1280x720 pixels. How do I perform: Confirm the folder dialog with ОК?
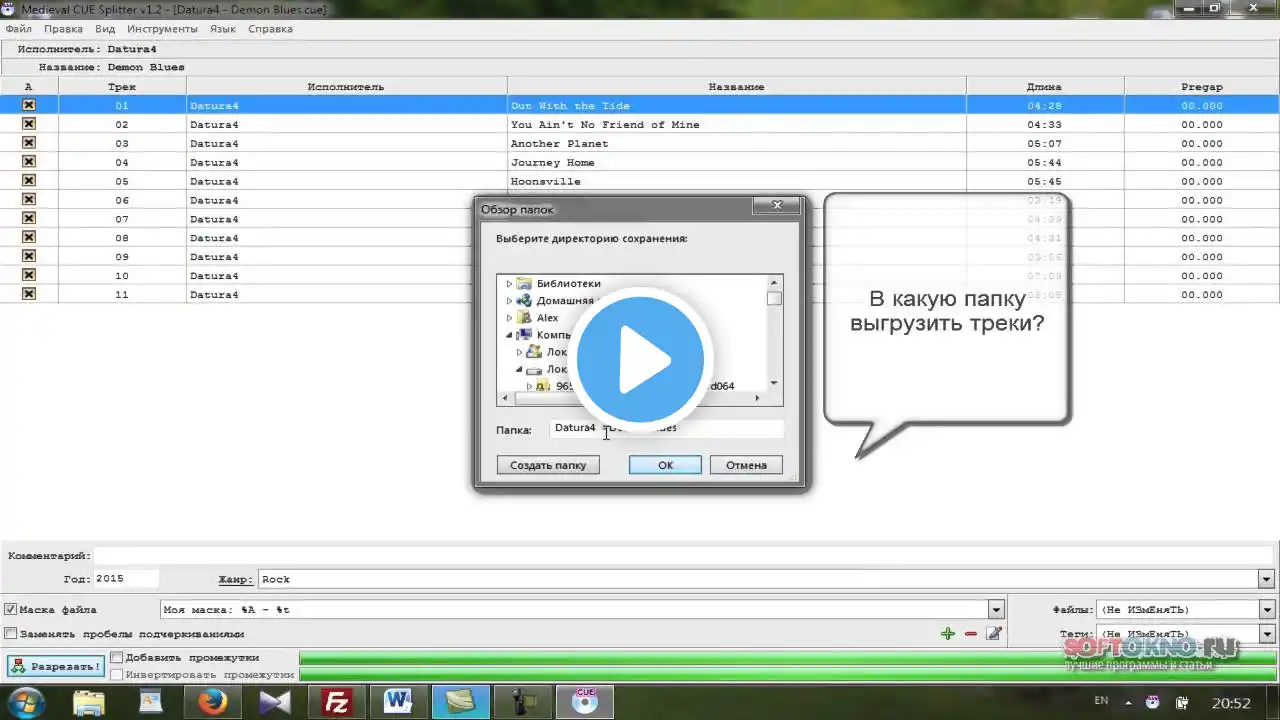tap(665, 465)
